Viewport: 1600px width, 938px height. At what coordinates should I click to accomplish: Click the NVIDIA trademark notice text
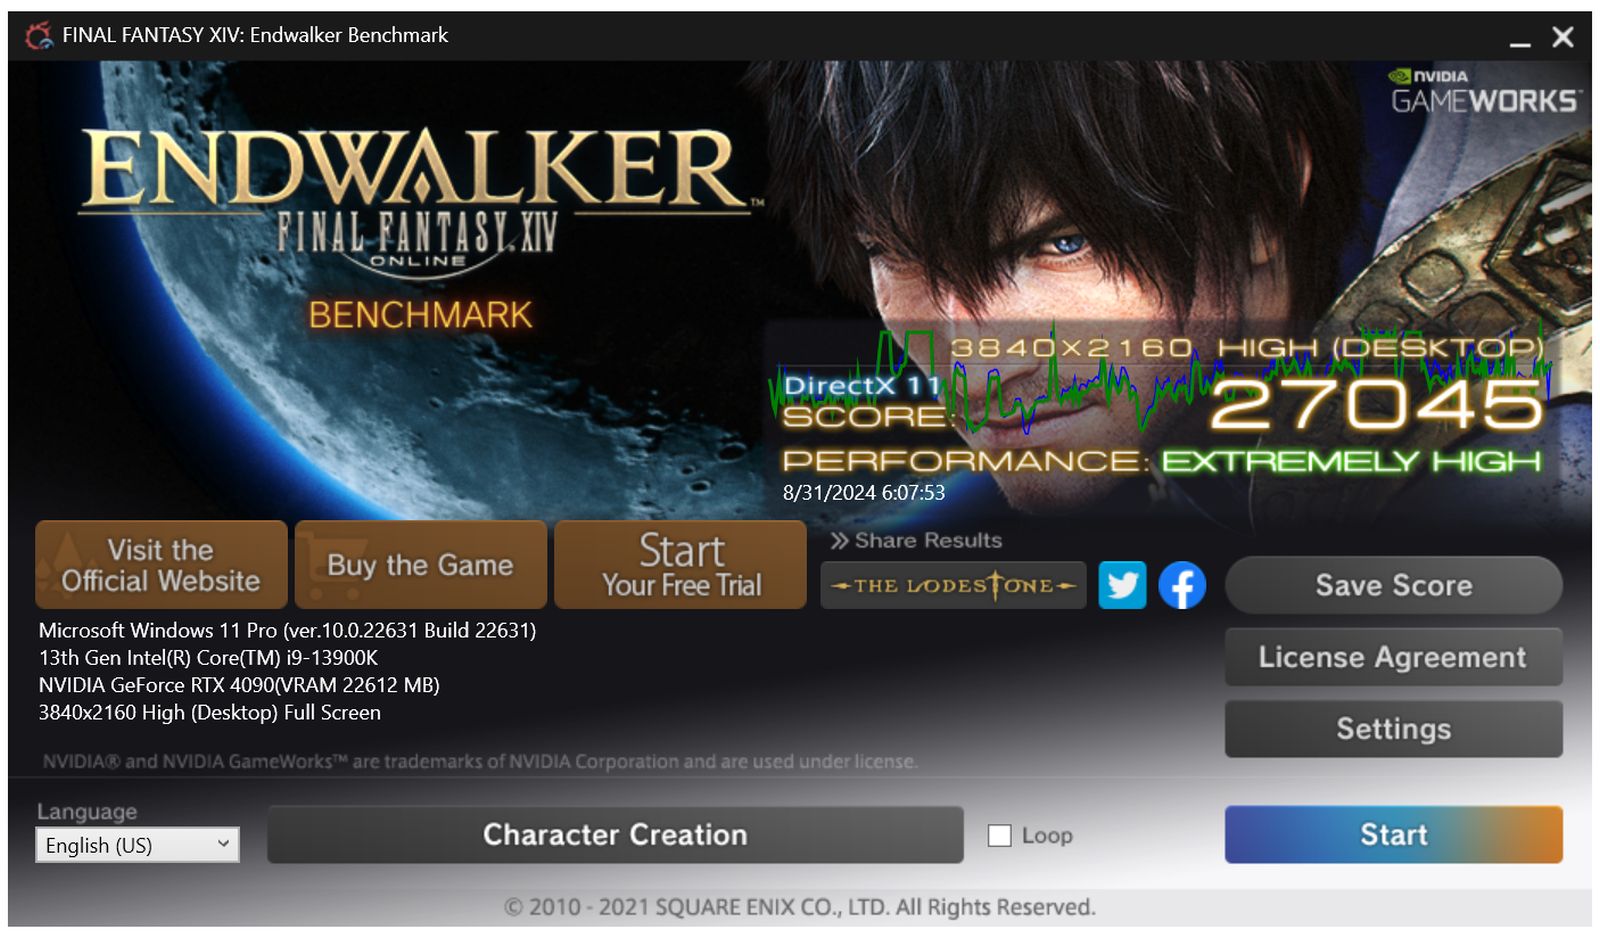(479, 762)
